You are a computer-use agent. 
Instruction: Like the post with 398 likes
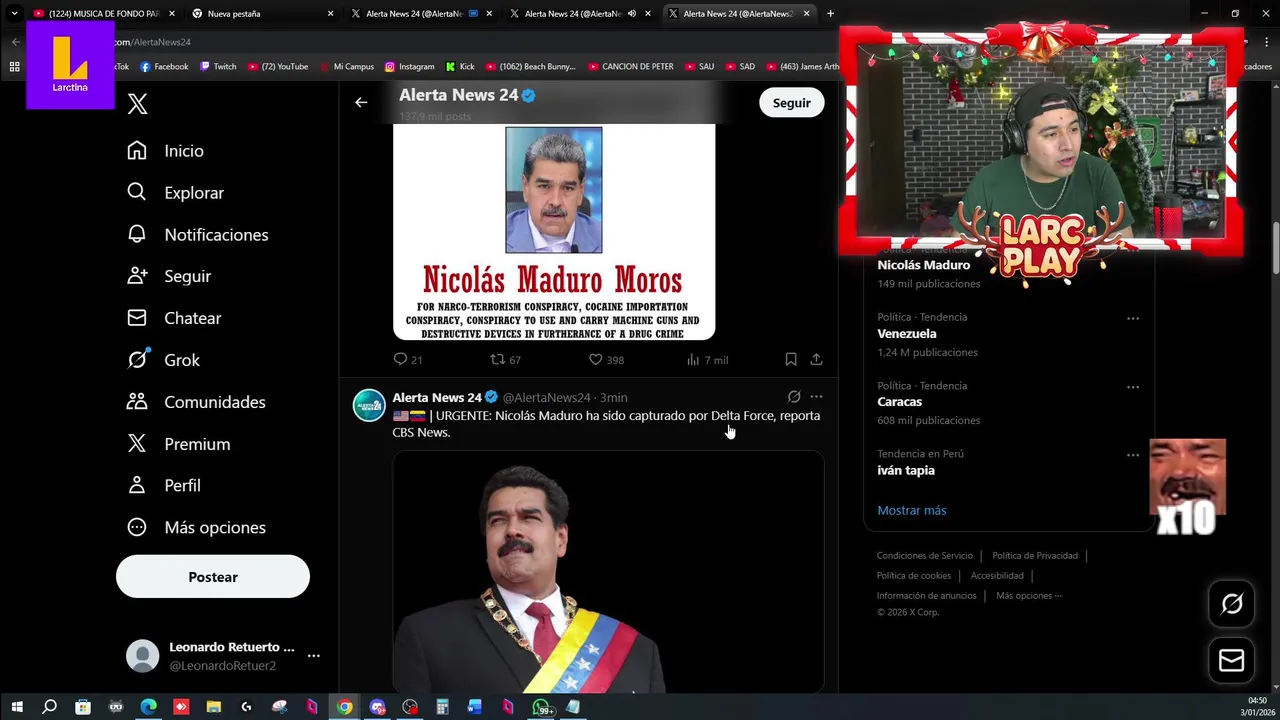[595, 359]
